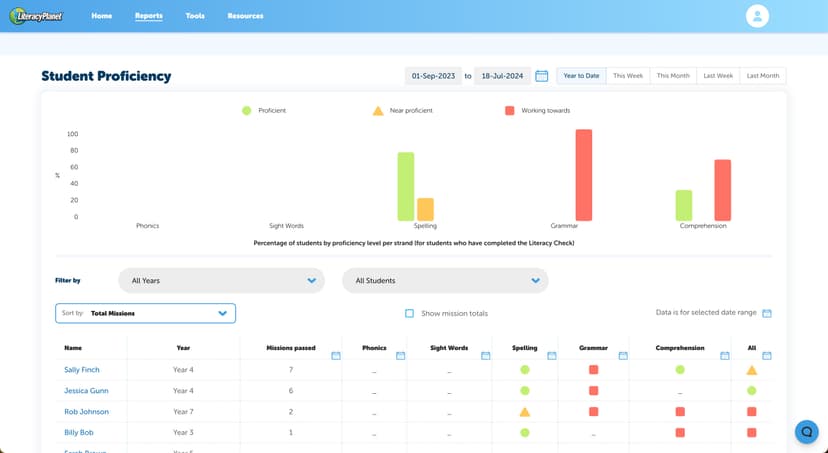Click calendar icon in Grammar column header

[623, 355]
